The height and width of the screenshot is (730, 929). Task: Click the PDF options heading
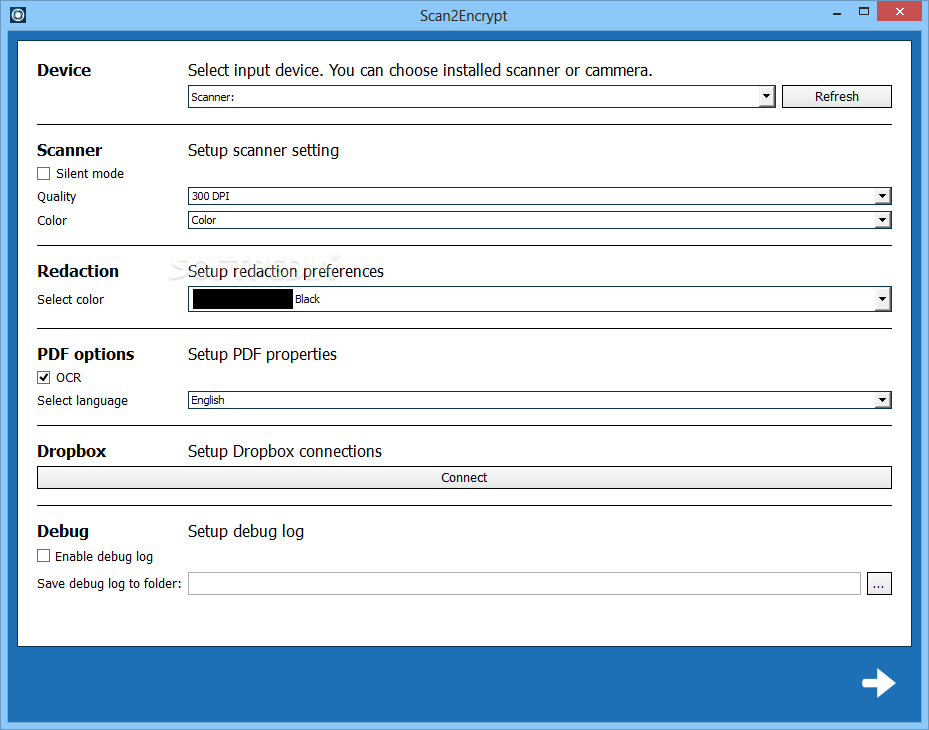click(x=86, y=354)
